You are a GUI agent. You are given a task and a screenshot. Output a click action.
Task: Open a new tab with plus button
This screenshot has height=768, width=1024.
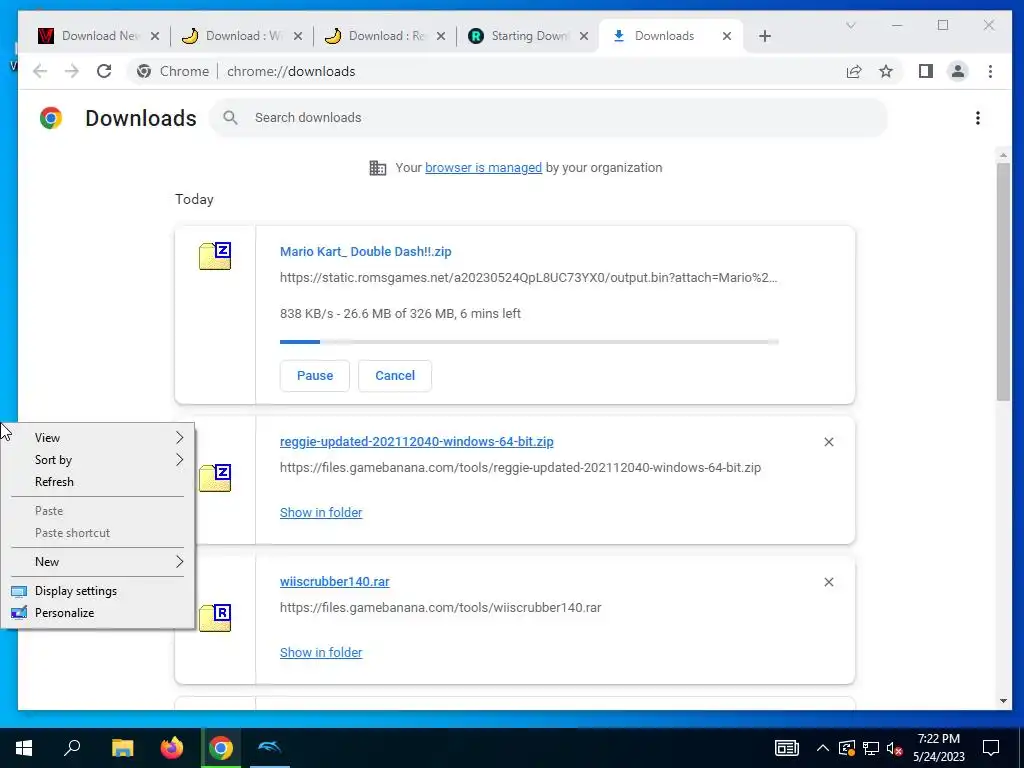coord(765,36)
